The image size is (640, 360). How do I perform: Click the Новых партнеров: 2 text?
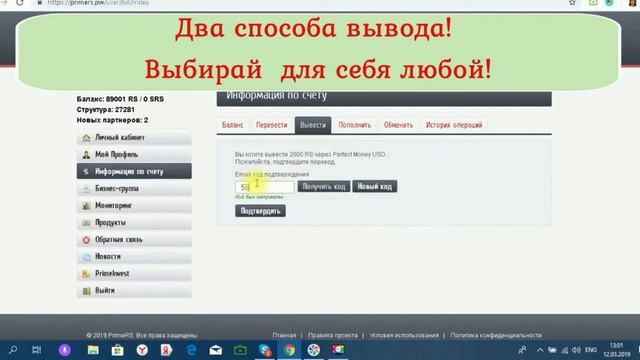point(112,120)
